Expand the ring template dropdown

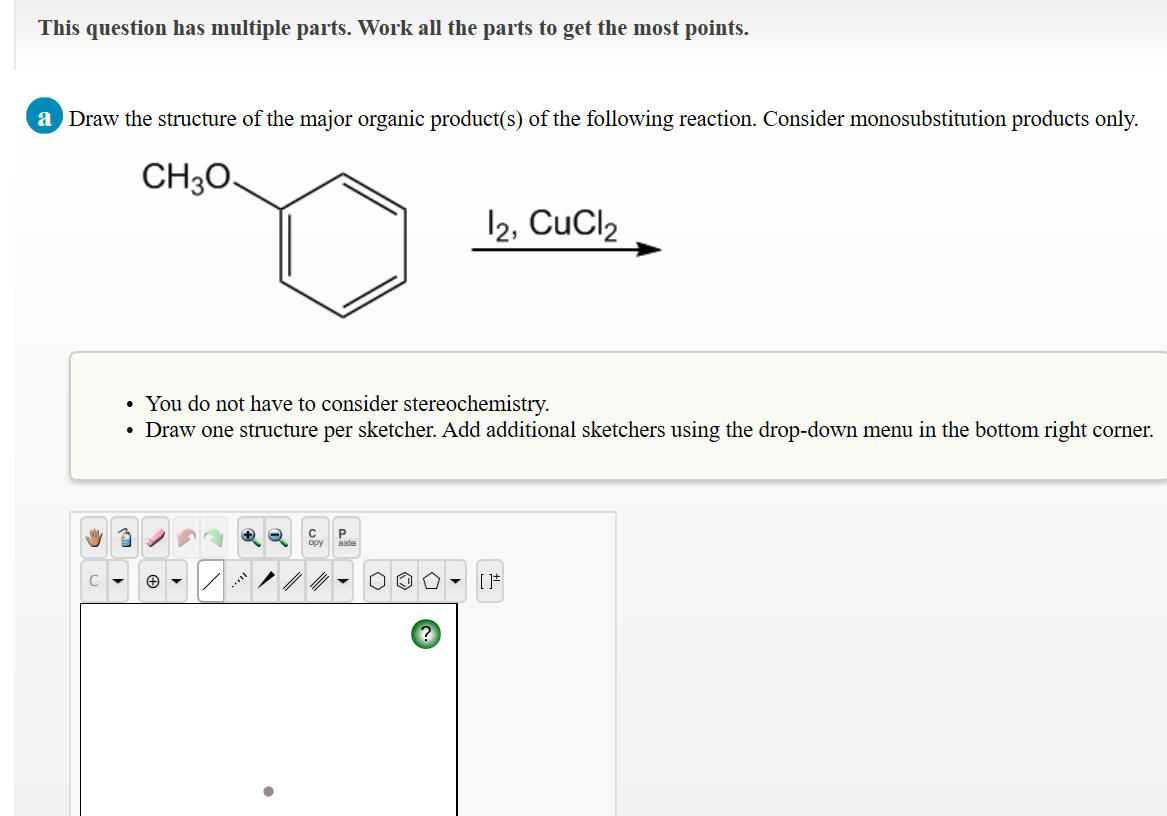click(454, 581)
